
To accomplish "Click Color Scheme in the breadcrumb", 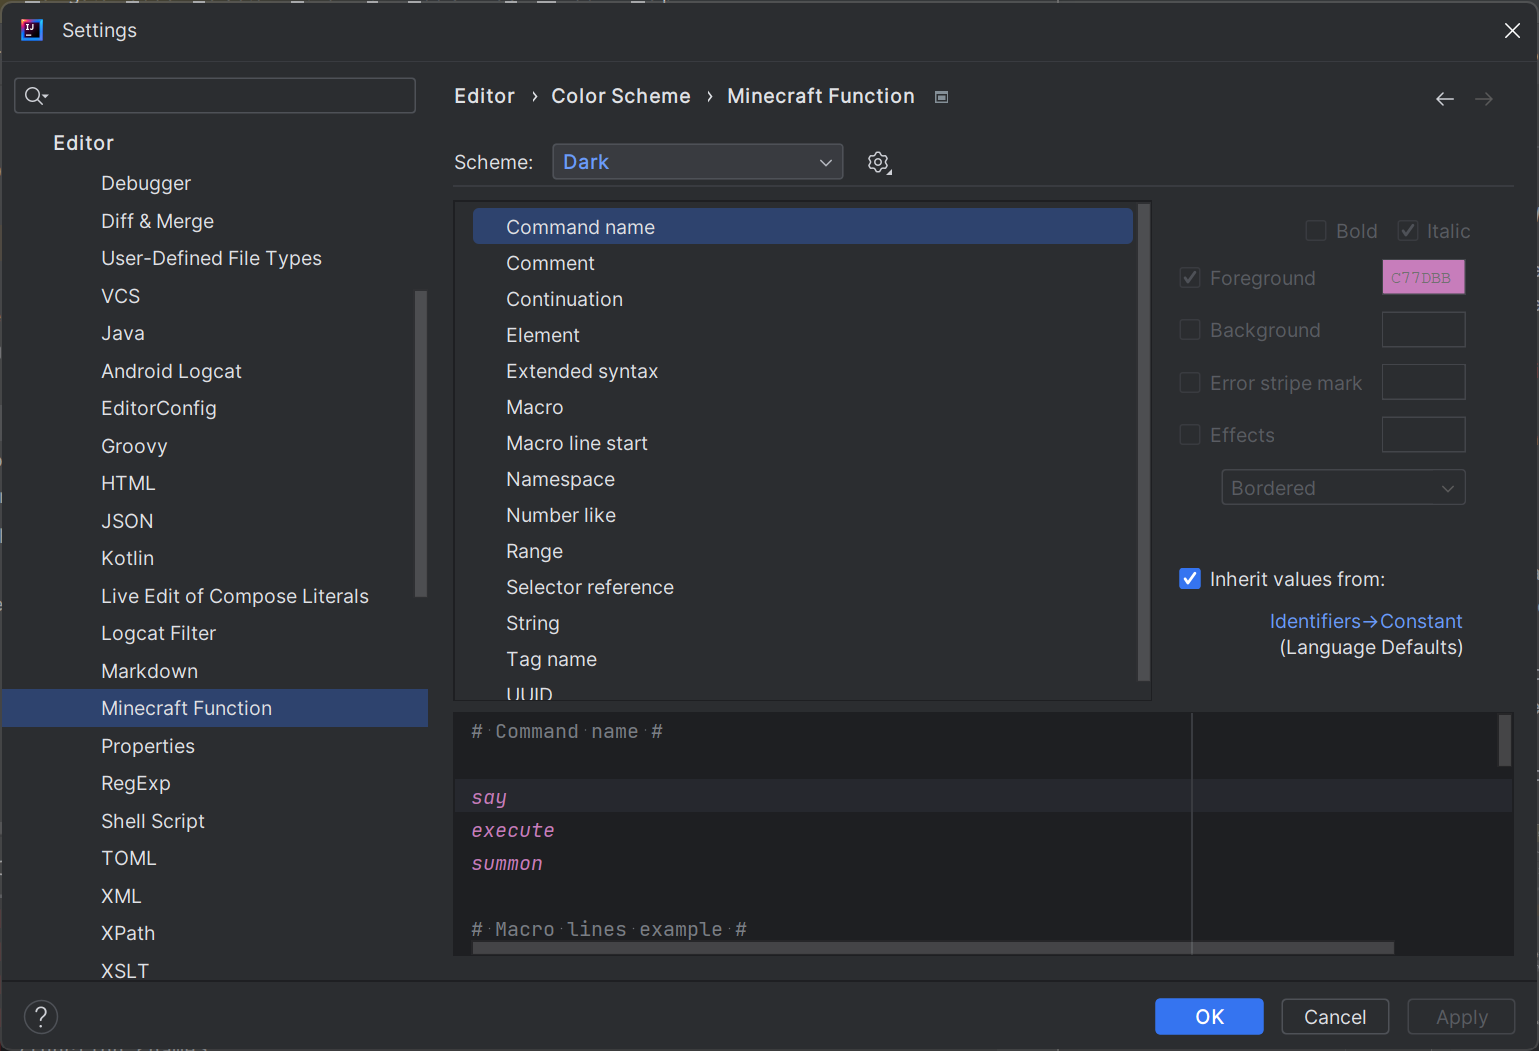I will pos(621,96).
